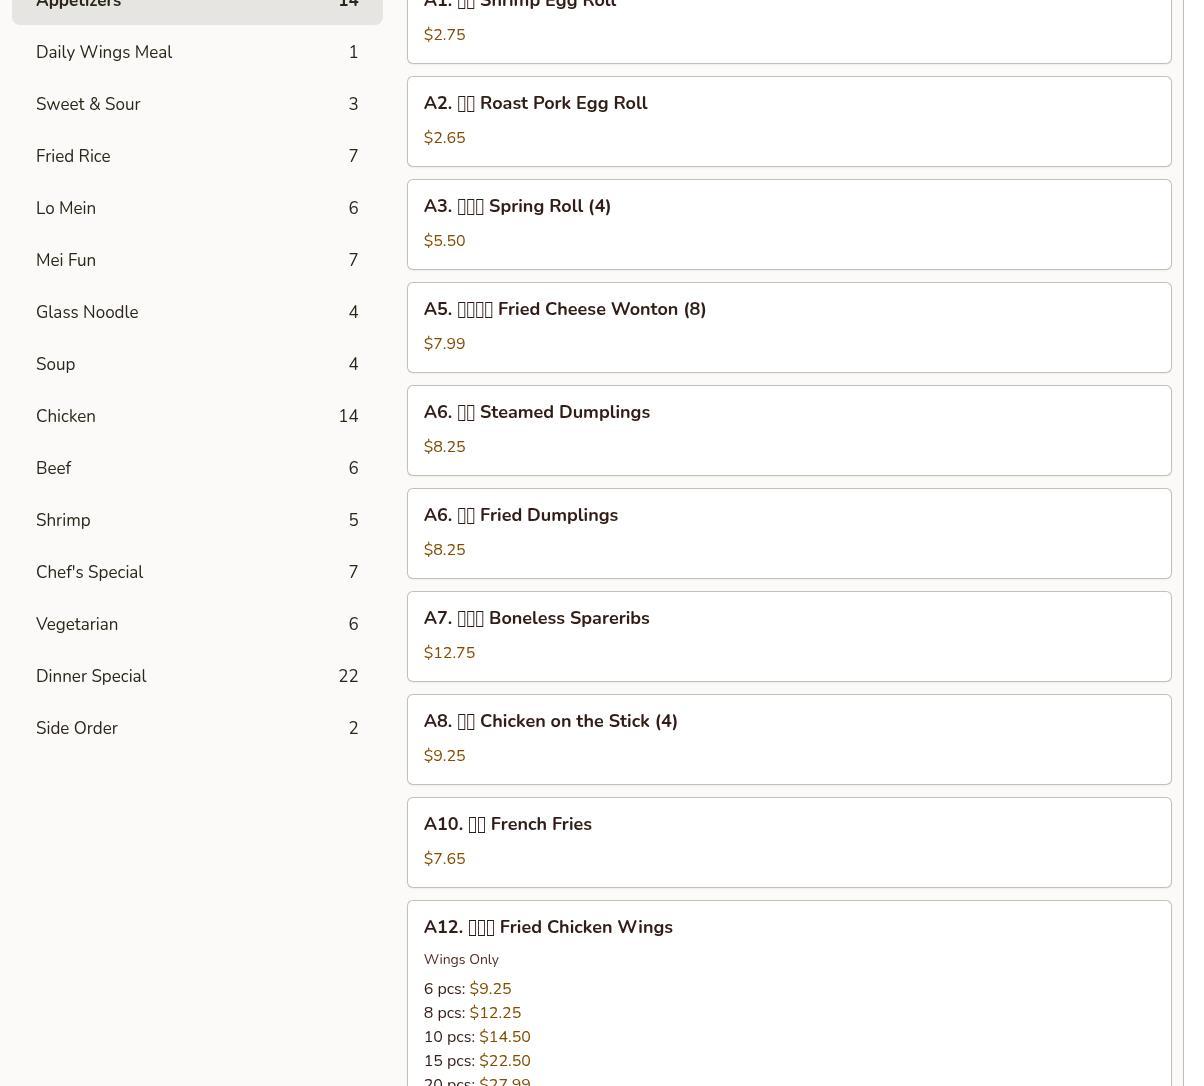Go to Fried Rice category
Viewport: 1204px width, 1086px height.
pos(197,156)
